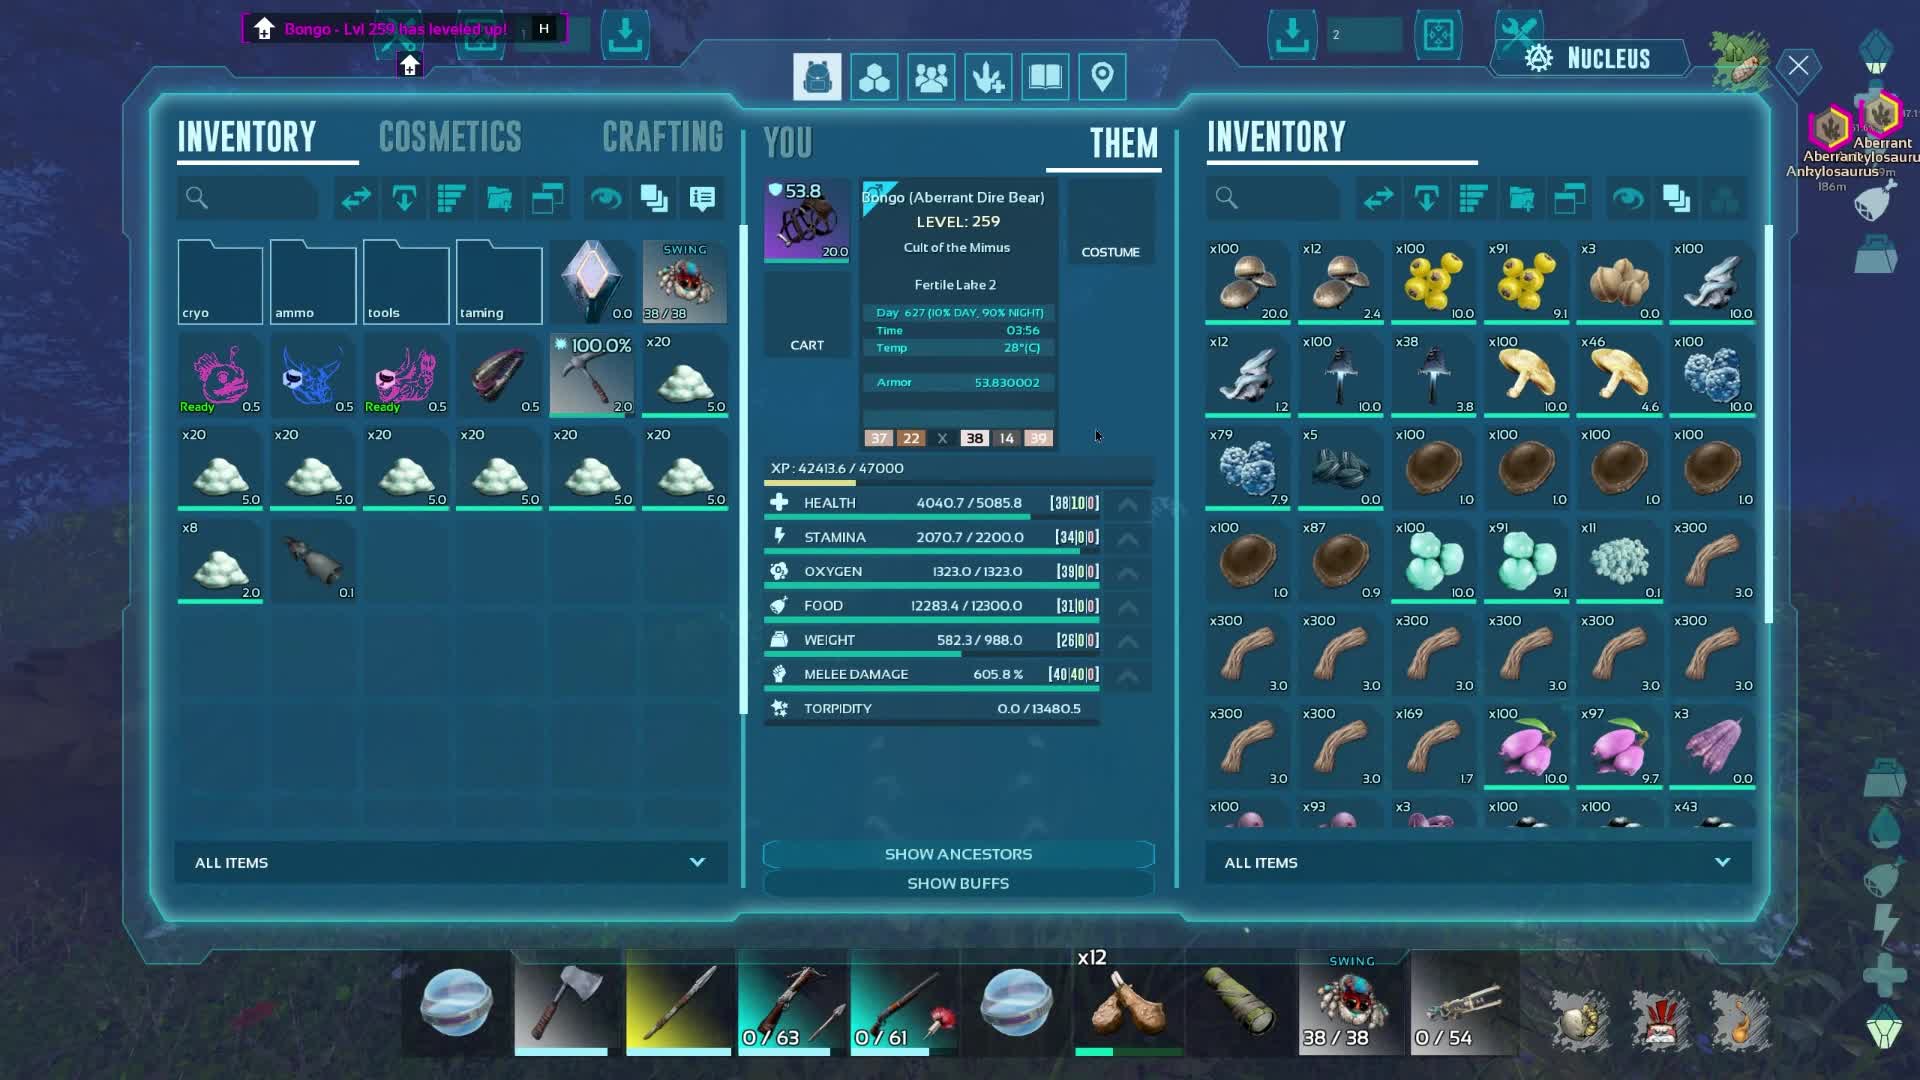Click new folder icon in right inventory
This screenshot has width=1920, height=1080.
(x=1522, y=199)
